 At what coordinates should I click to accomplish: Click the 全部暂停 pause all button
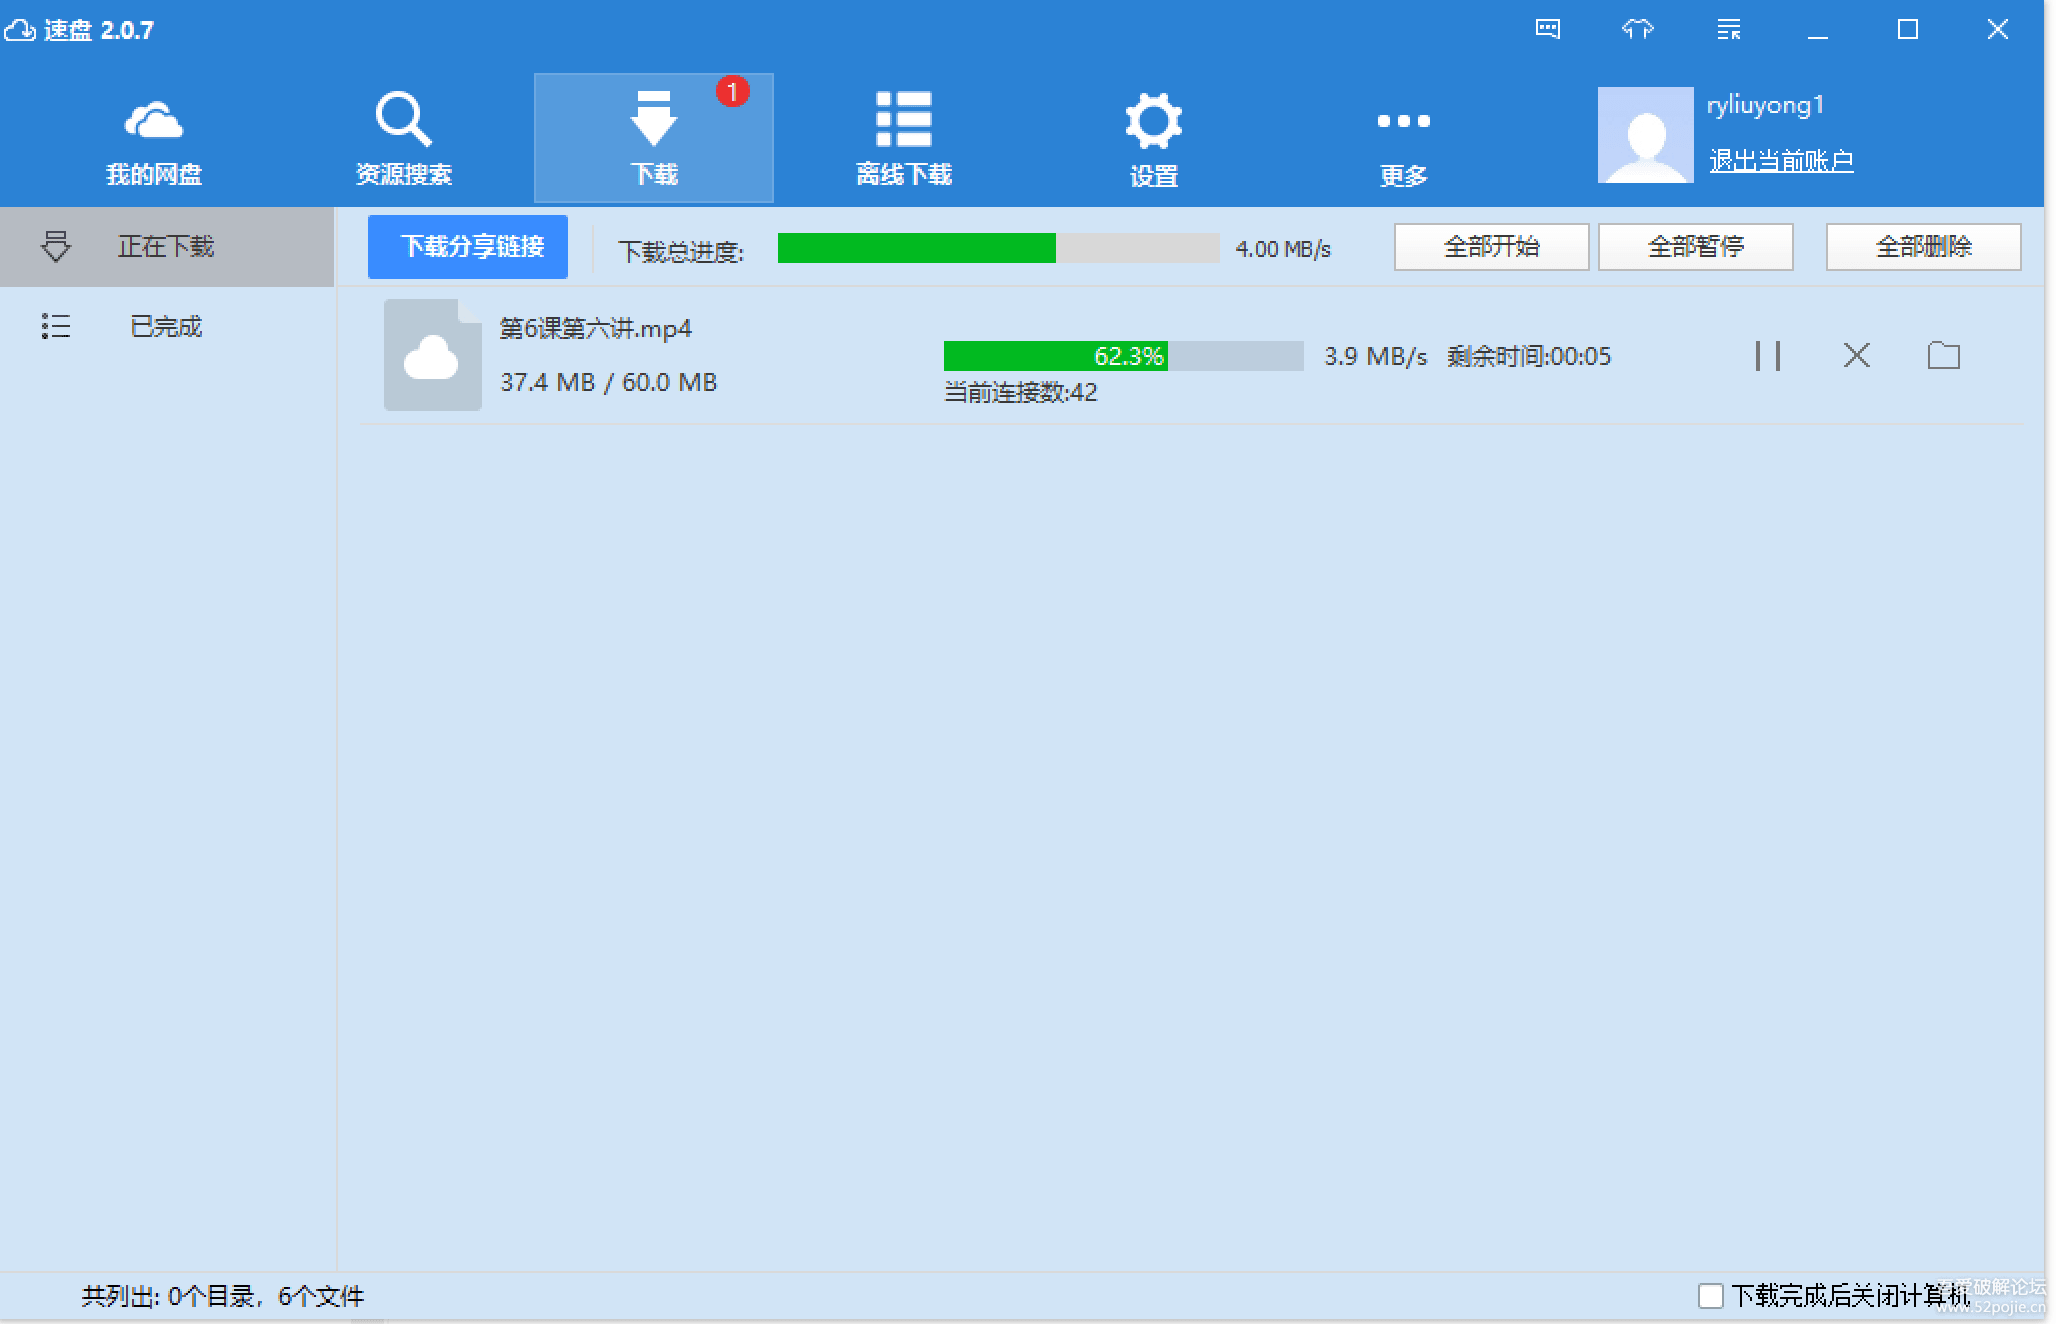click(1695, 247)
